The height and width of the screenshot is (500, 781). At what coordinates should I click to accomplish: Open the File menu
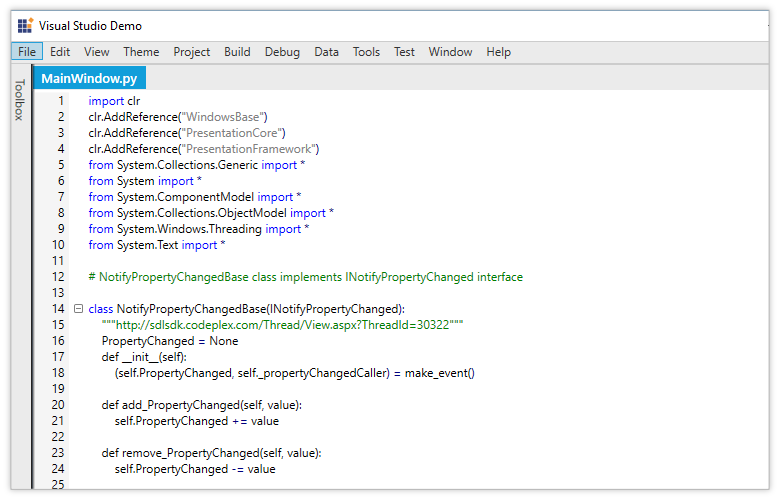27,52
